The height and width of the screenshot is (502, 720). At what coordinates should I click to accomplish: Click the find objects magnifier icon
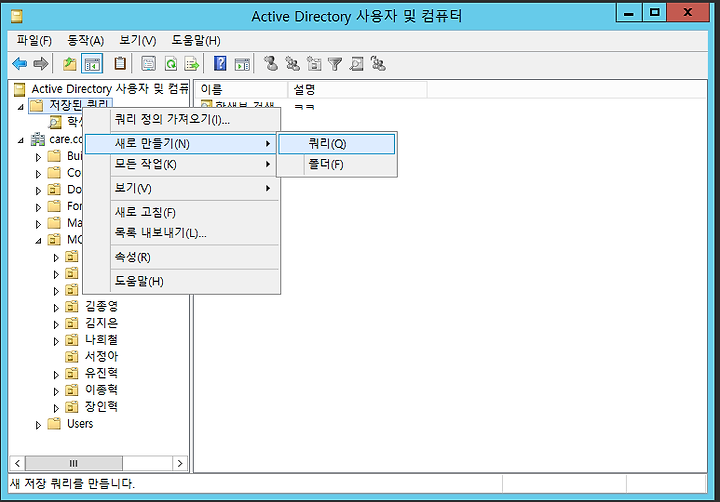(356, 64)
